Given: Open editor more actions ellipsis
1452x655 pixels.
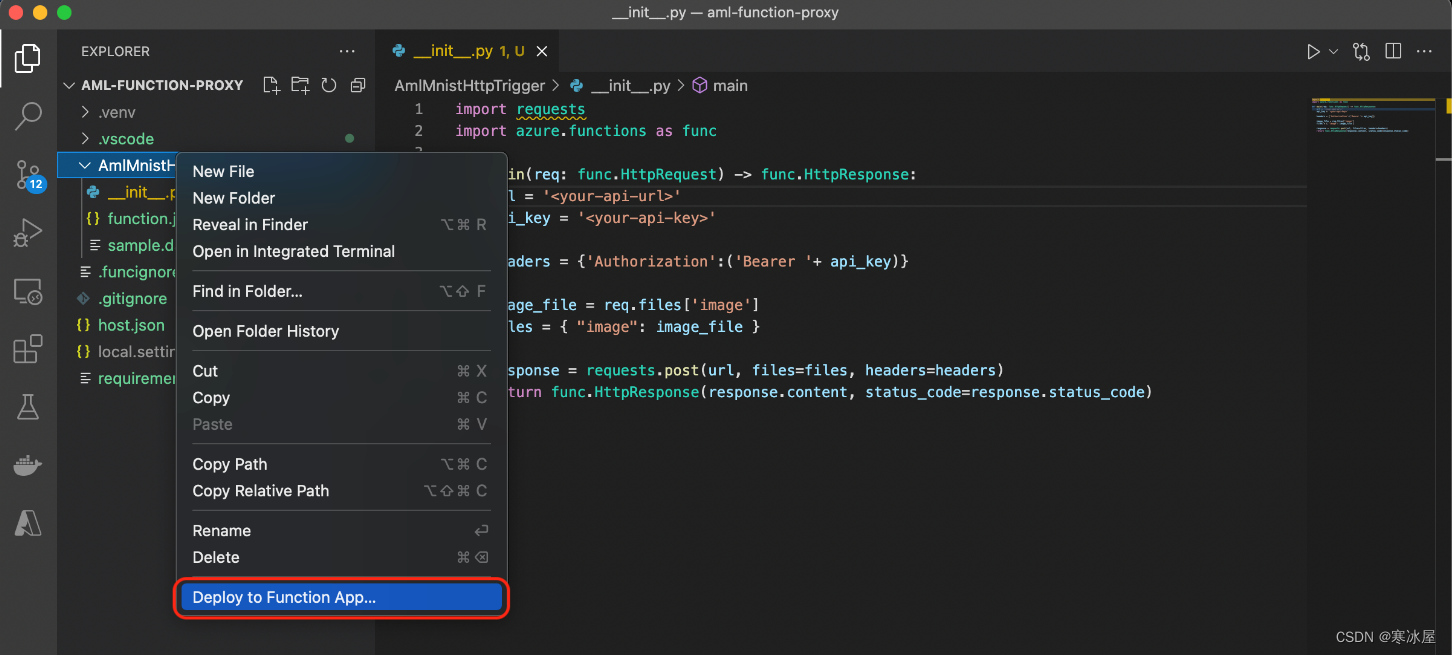Looking at the screenshot, I should (x=1426, y=52).
